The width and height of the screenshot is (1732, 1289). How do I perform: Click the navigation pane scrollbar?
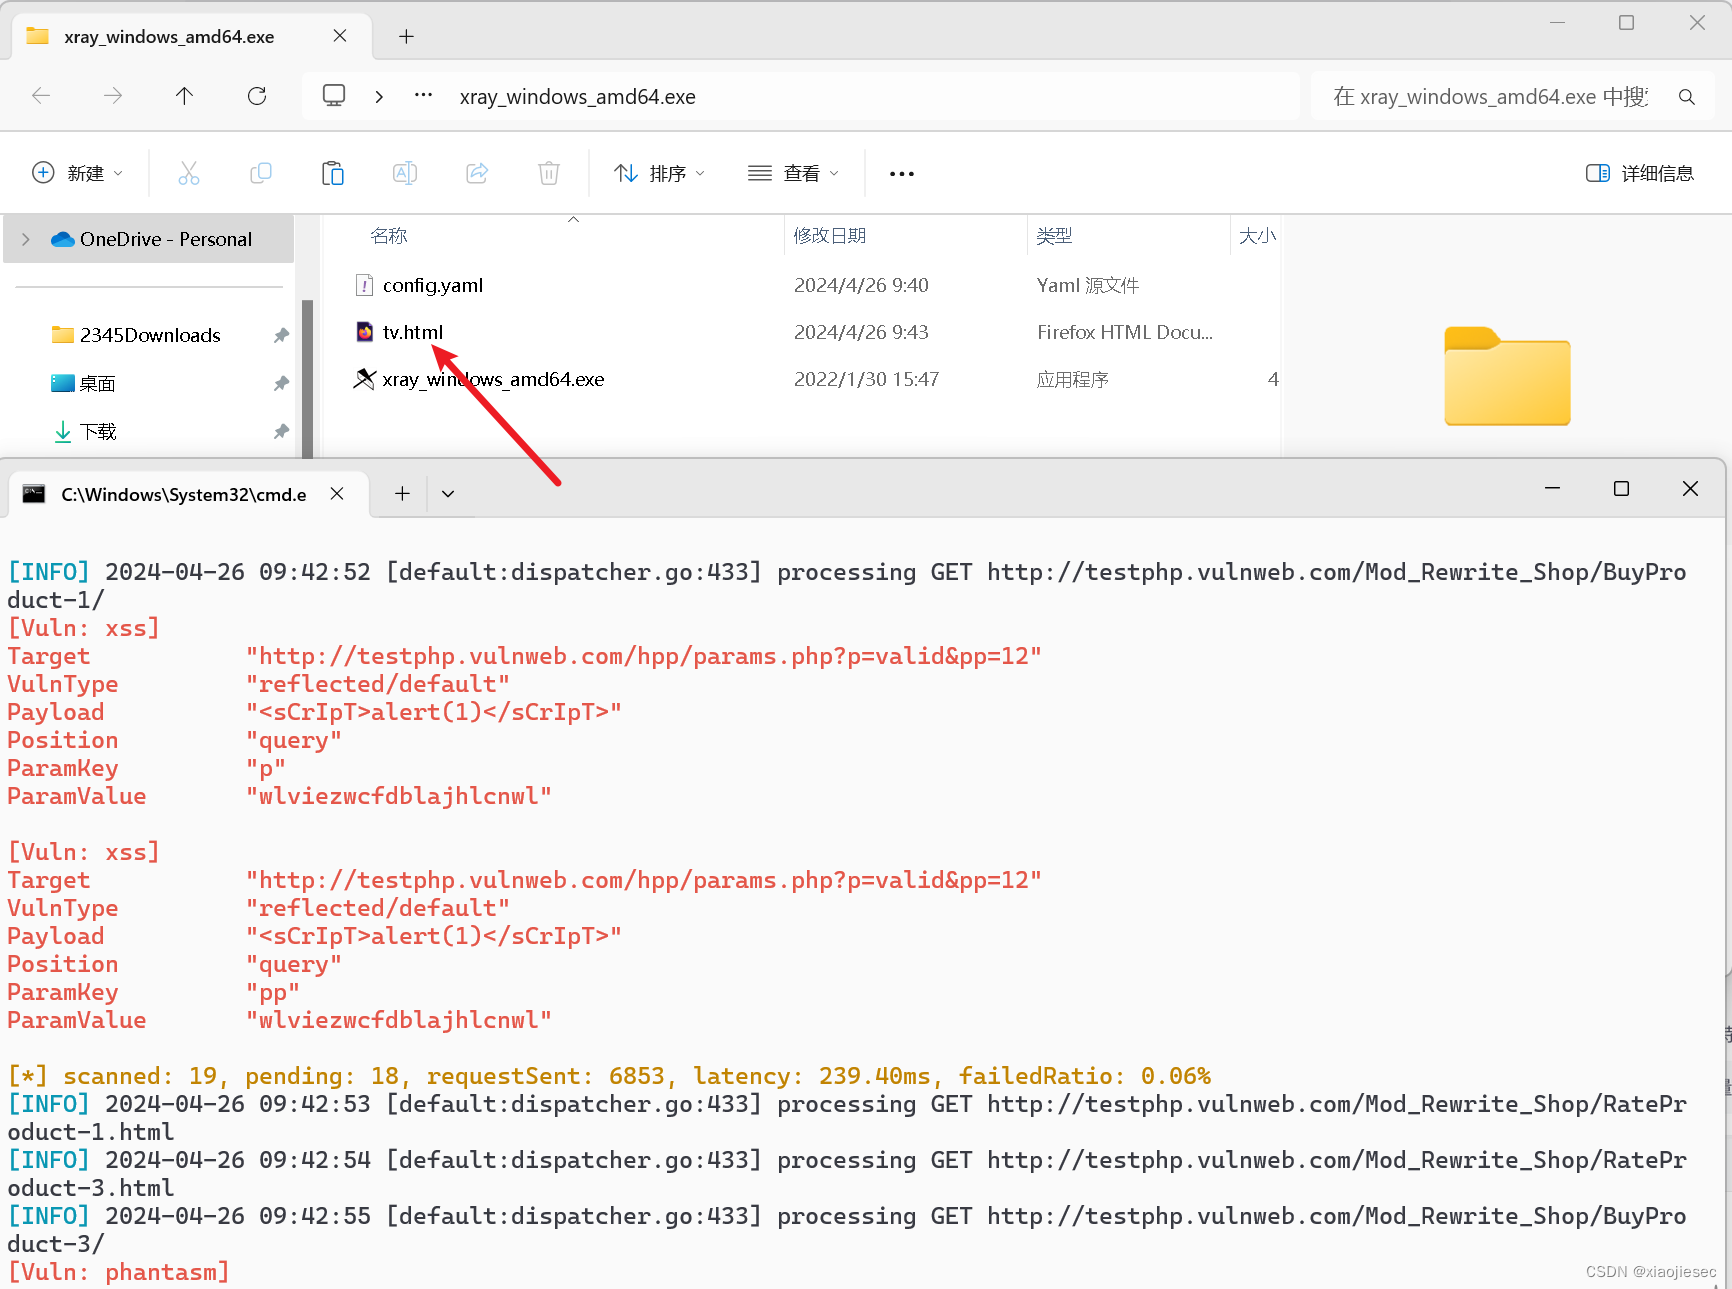308,378
